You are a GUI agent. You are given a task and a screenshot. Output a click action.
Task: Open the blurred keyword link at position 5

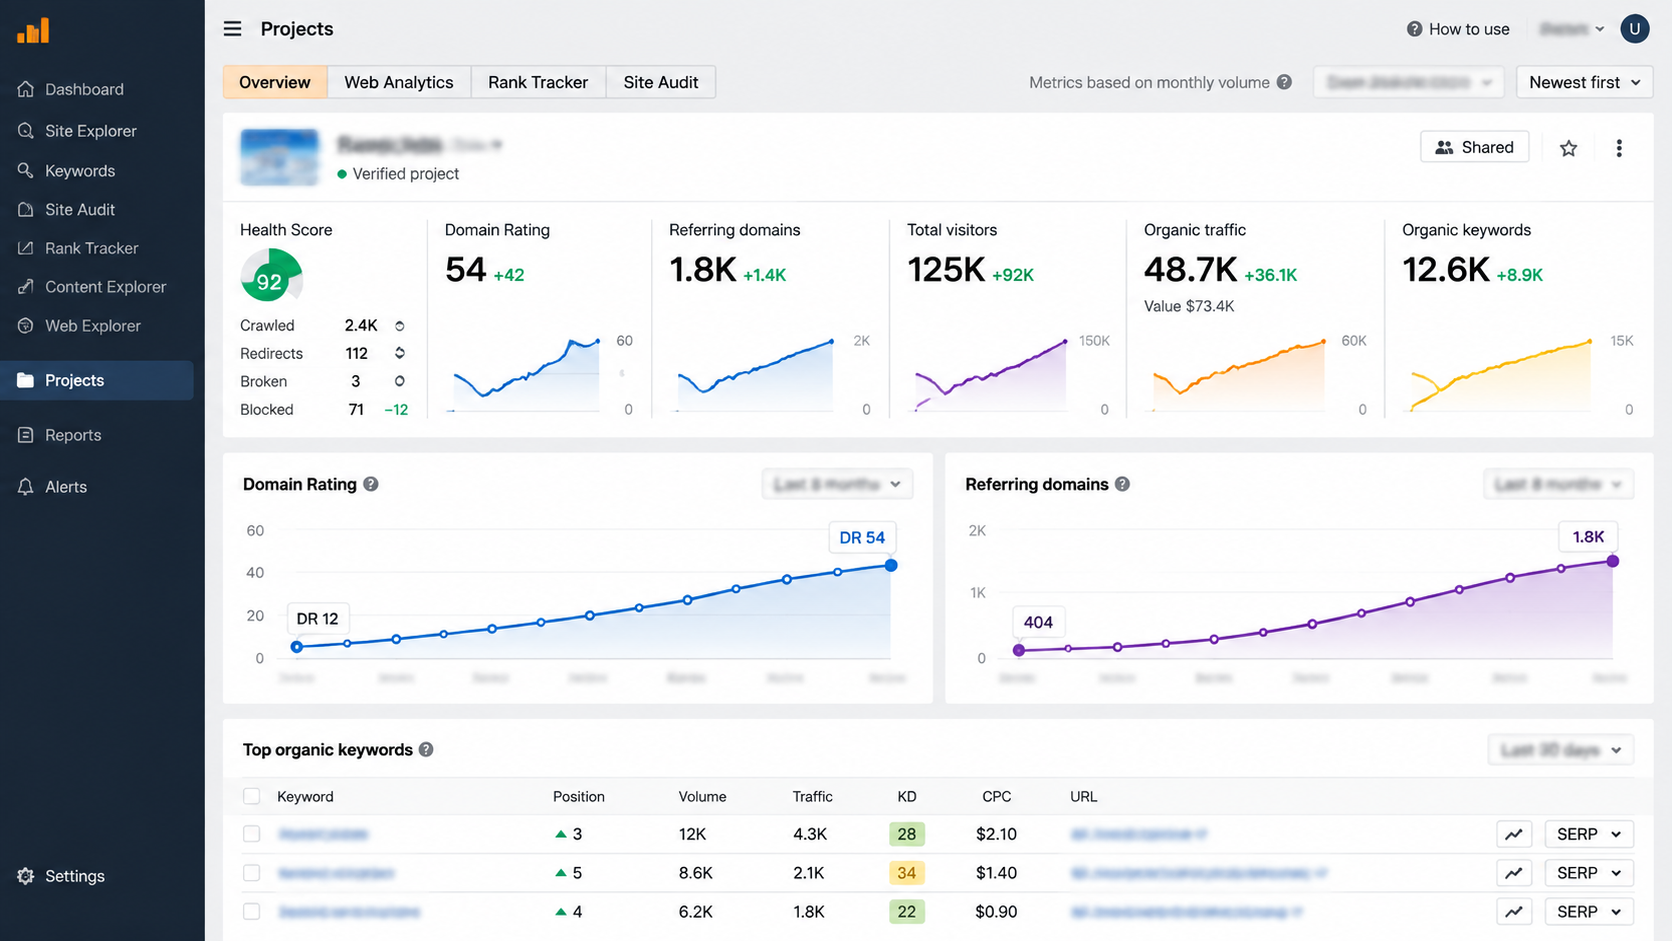336,873
